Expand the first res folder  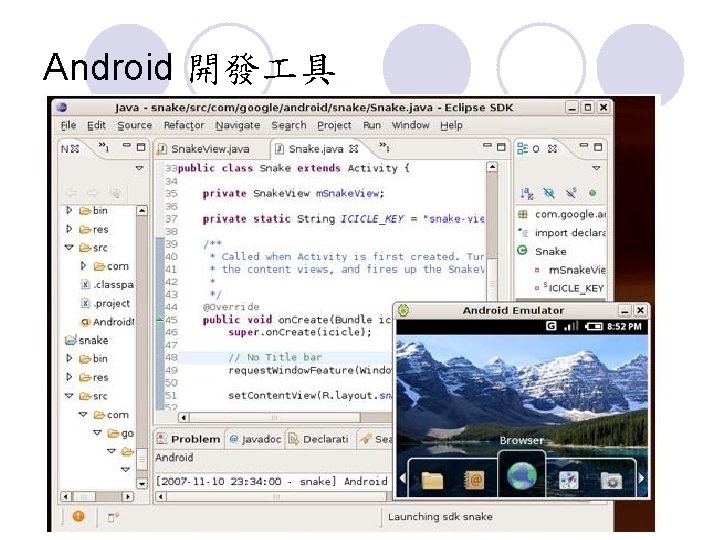[x=69, y=229]
